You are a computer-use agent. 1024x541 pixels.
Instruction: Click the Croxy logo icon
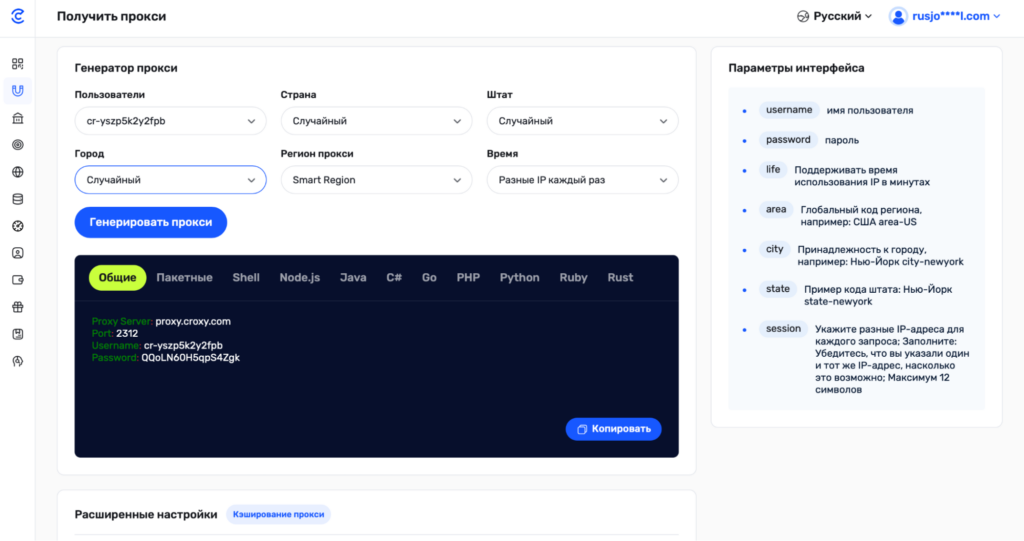(x=18, y=16)
